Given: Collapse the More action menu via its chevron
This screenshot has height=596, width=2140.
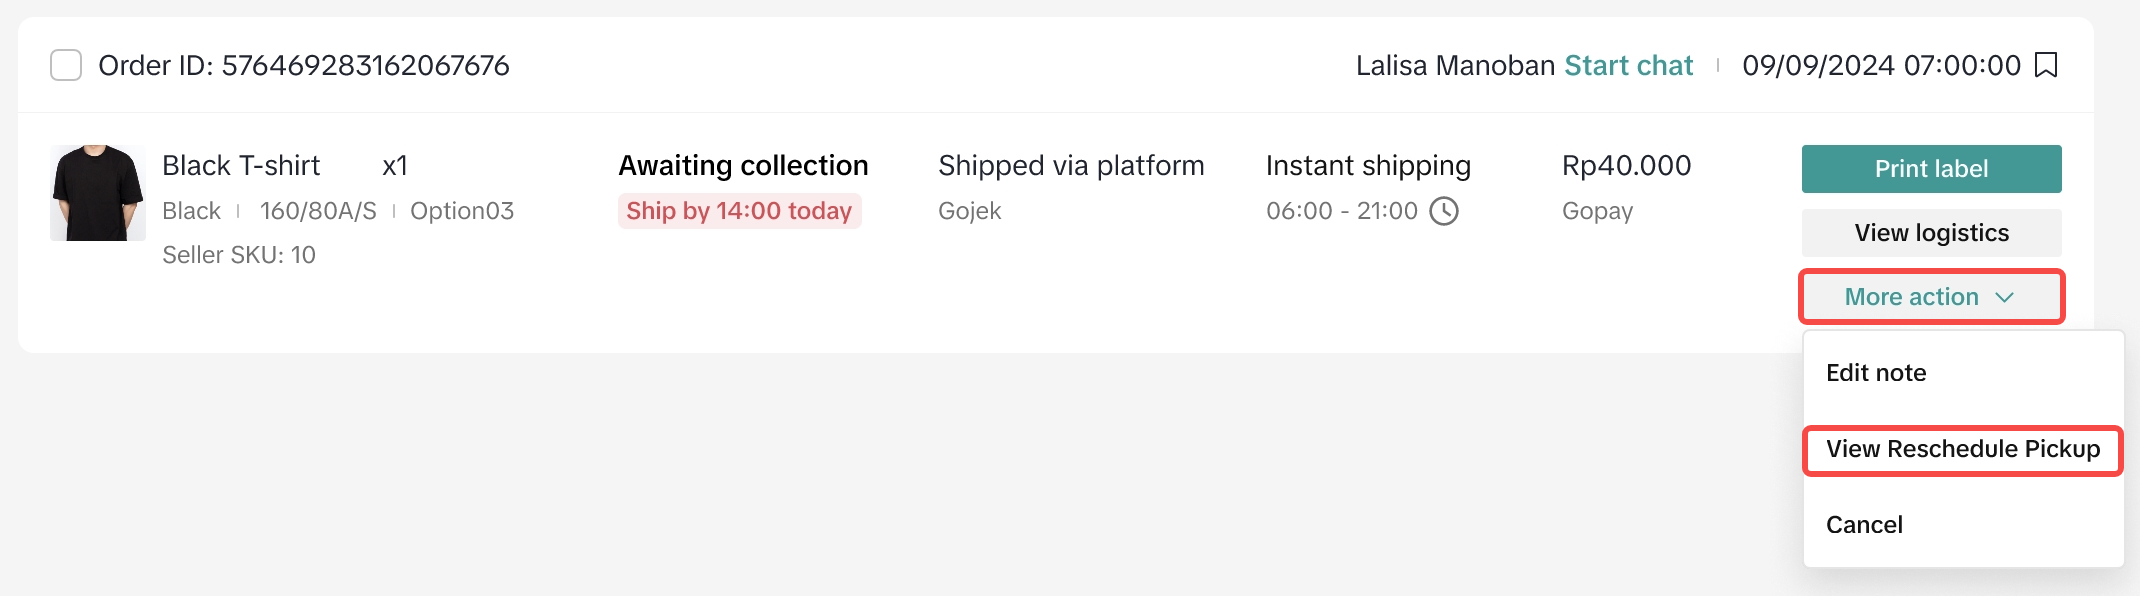Looking at the screenshot, I should click(2003, 297).
